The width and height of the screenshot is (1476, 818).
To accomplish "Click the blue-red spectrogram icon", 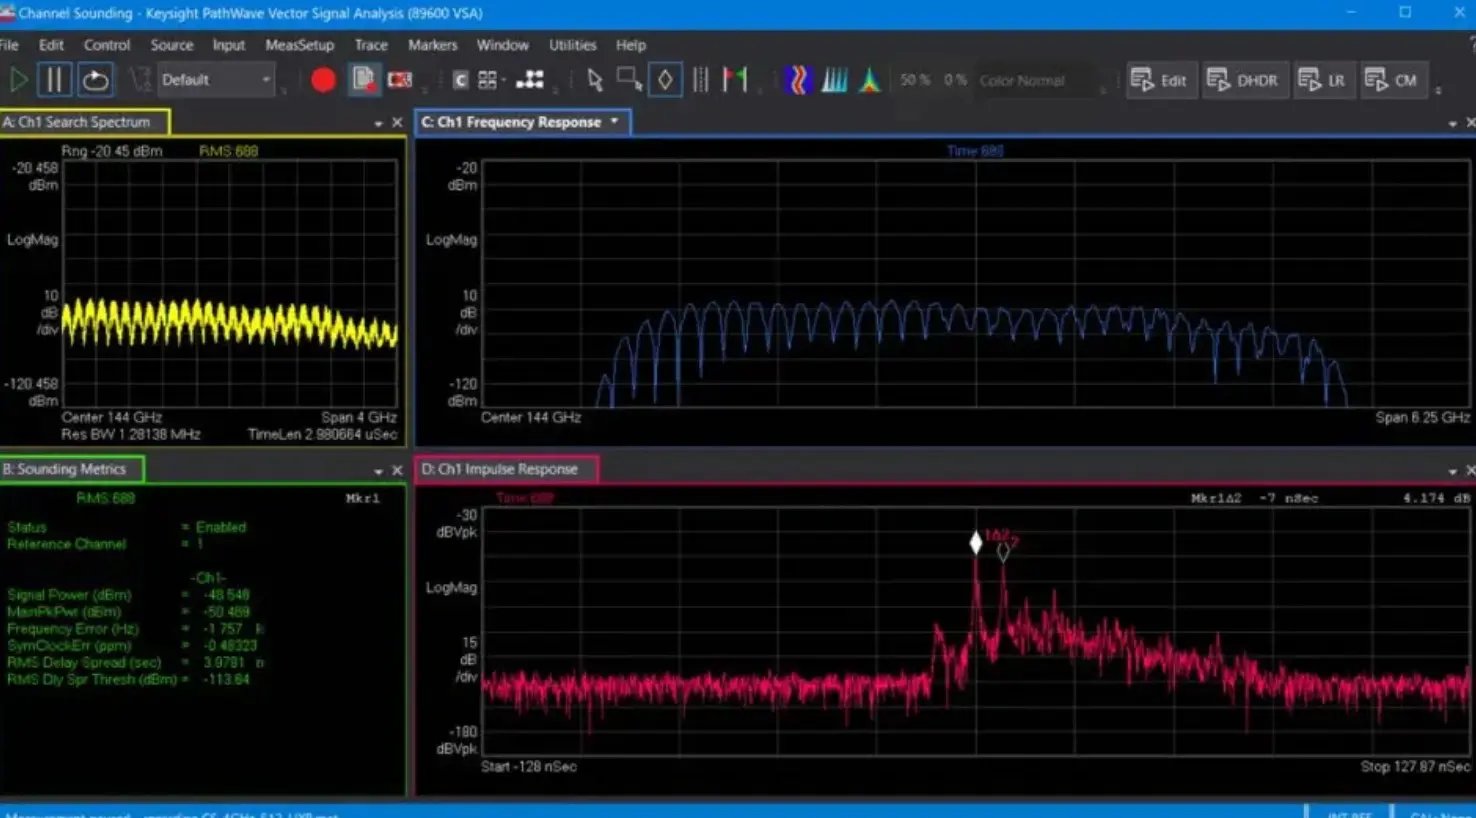I will tap(797, 80).
